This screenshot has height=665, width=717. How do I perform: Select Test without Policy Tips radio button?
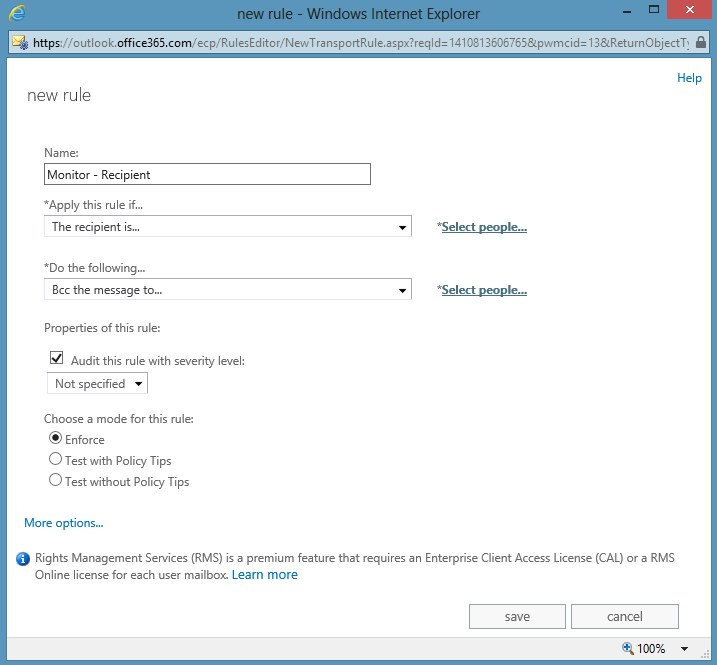click(x=55, y=480)
